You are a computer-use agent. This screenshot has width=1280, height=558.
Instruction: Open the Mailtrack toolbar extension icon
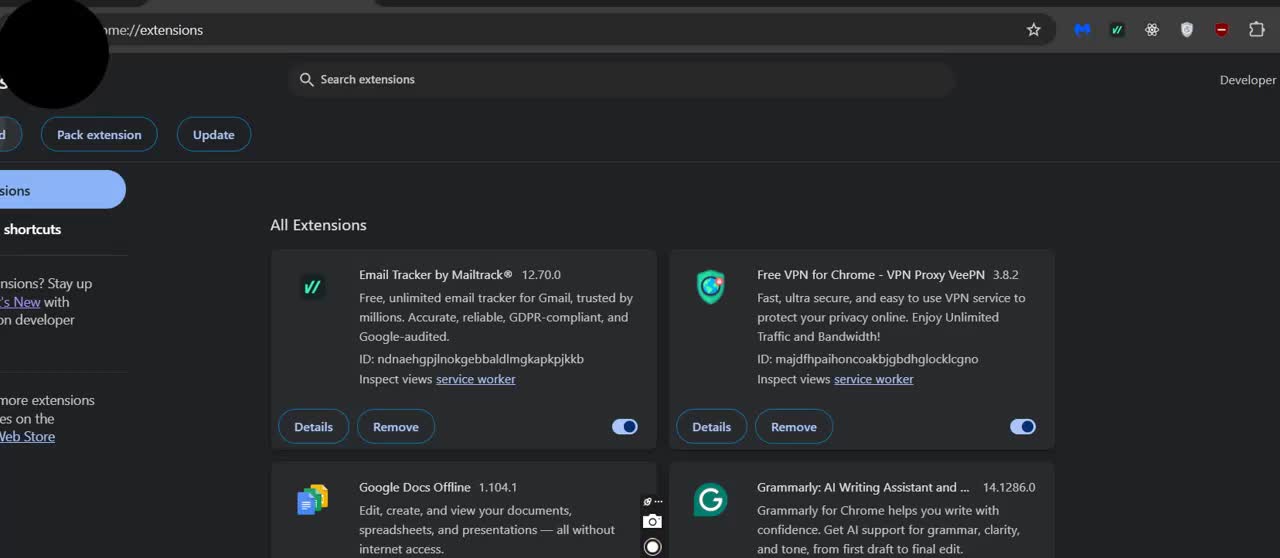[x=1117, y=30]
